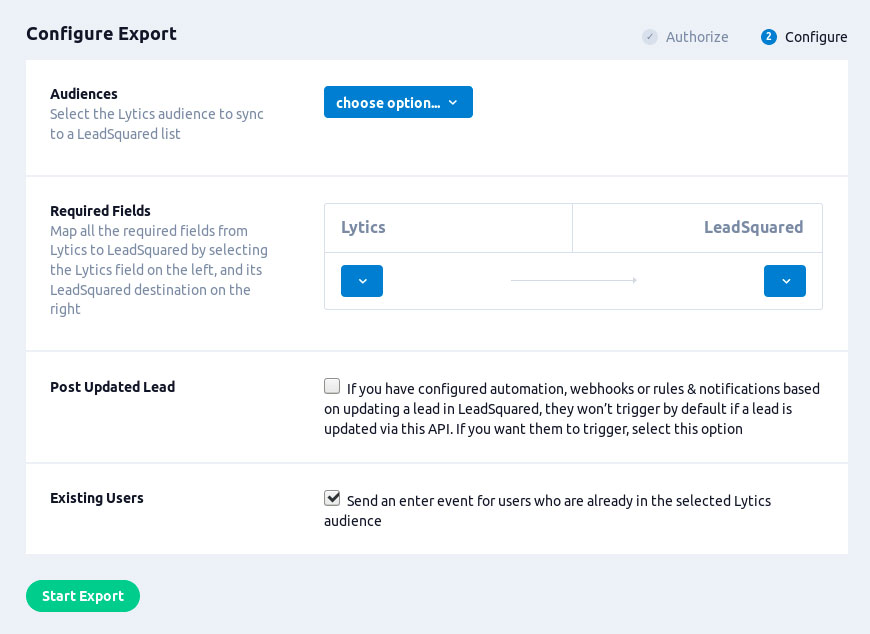The height and width of the screenshot is (634, 870).
Task: Click the step 2 number badge
Action: coord(768,37)
